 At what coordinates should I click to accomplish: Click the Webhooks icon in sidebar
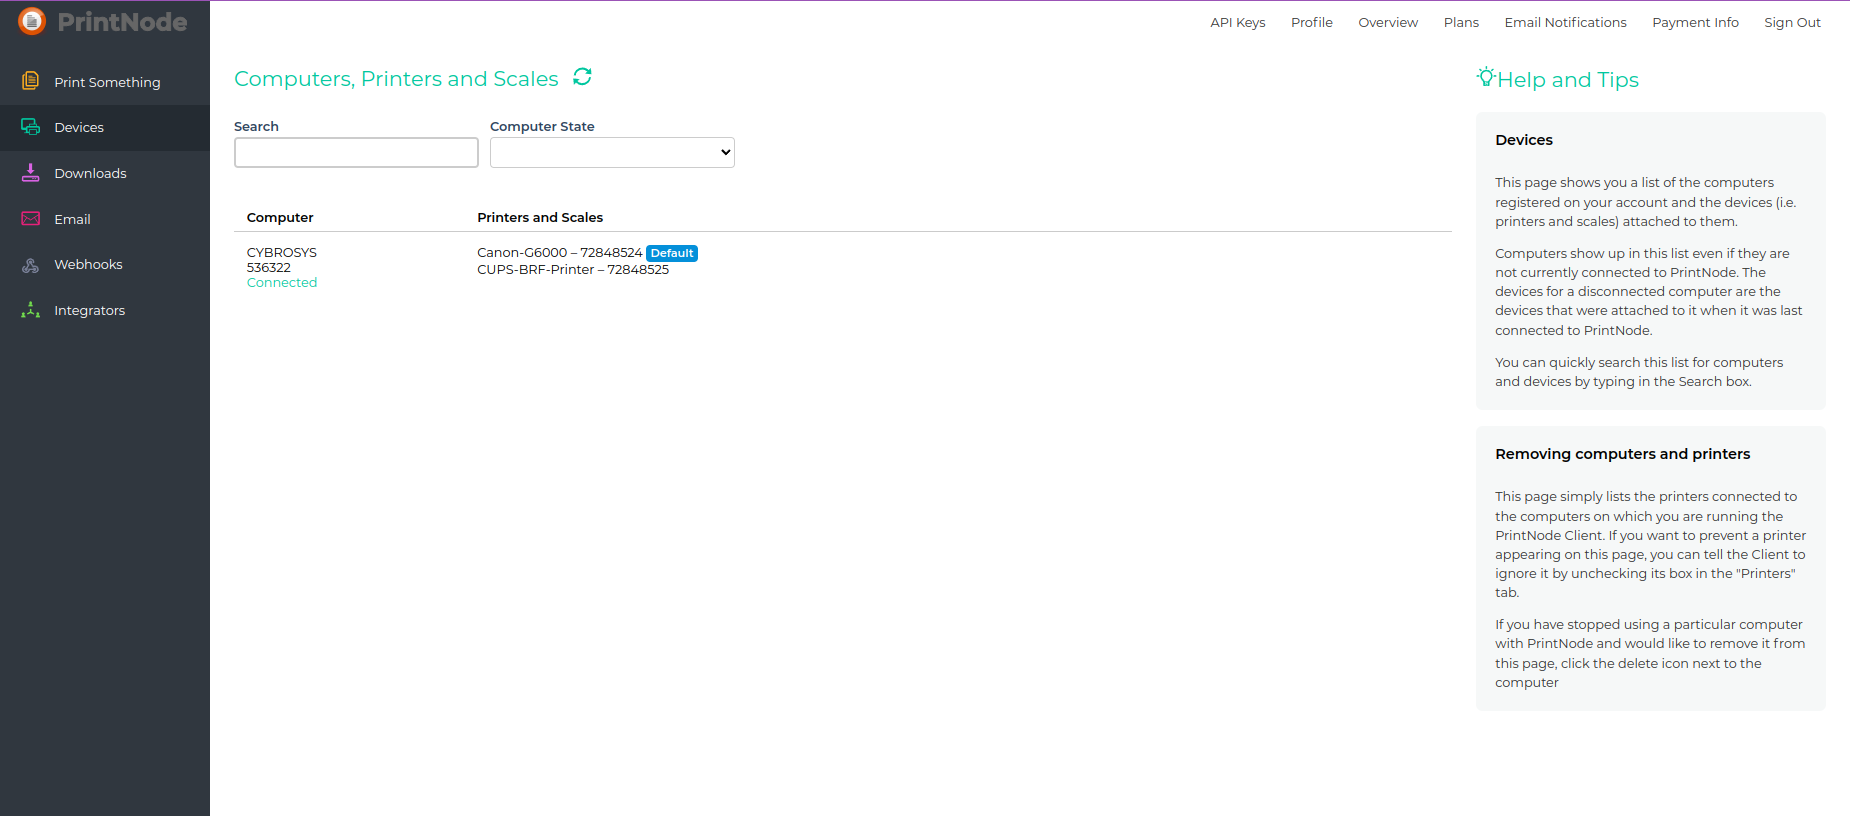31,265
